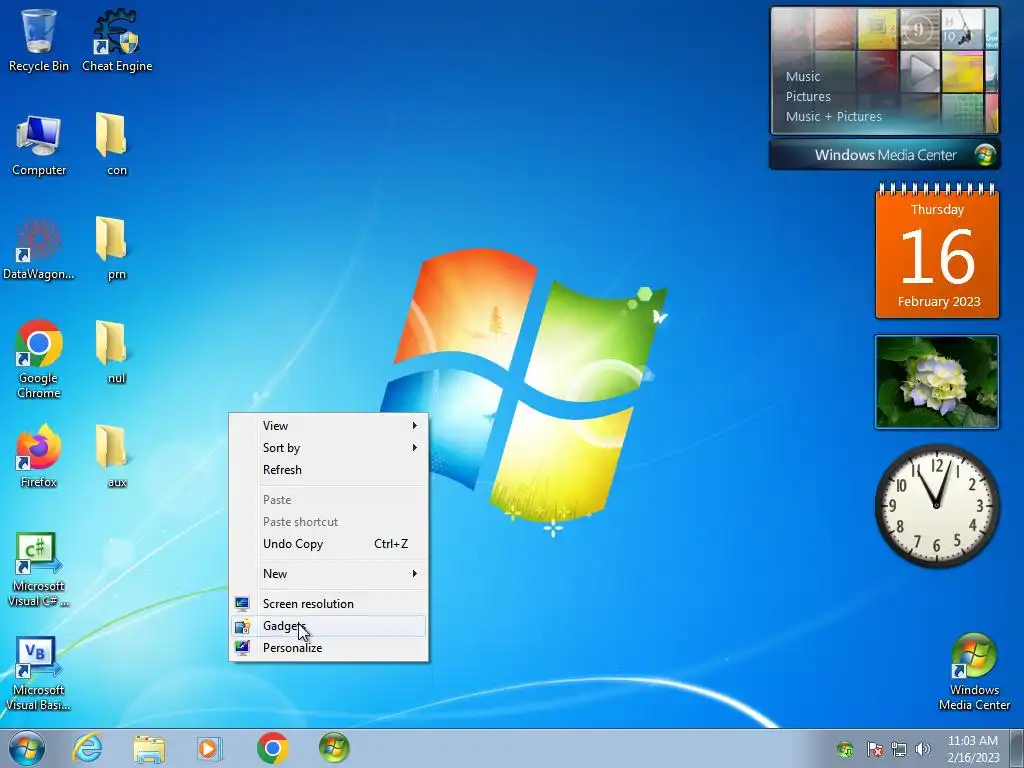1024x768 pixels.
Task: Open the Start menu orb
Action: [27, 748]
